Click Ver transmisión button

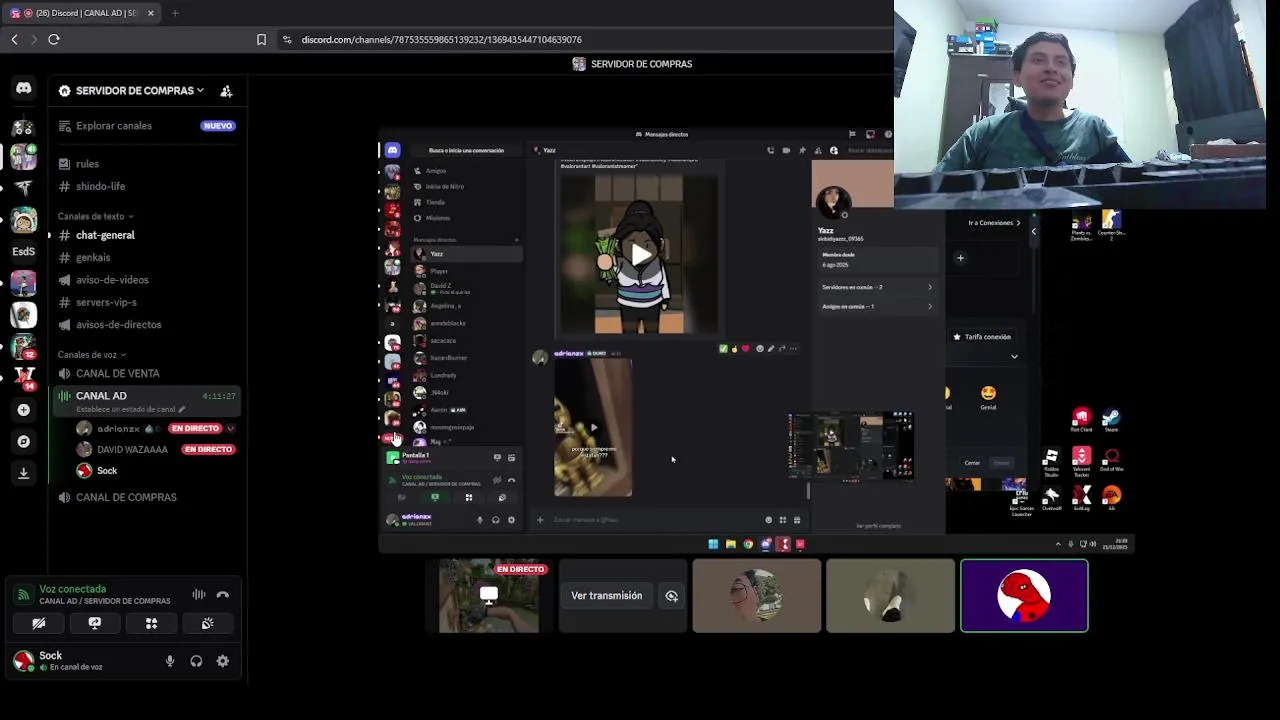(x=606, y=596)
